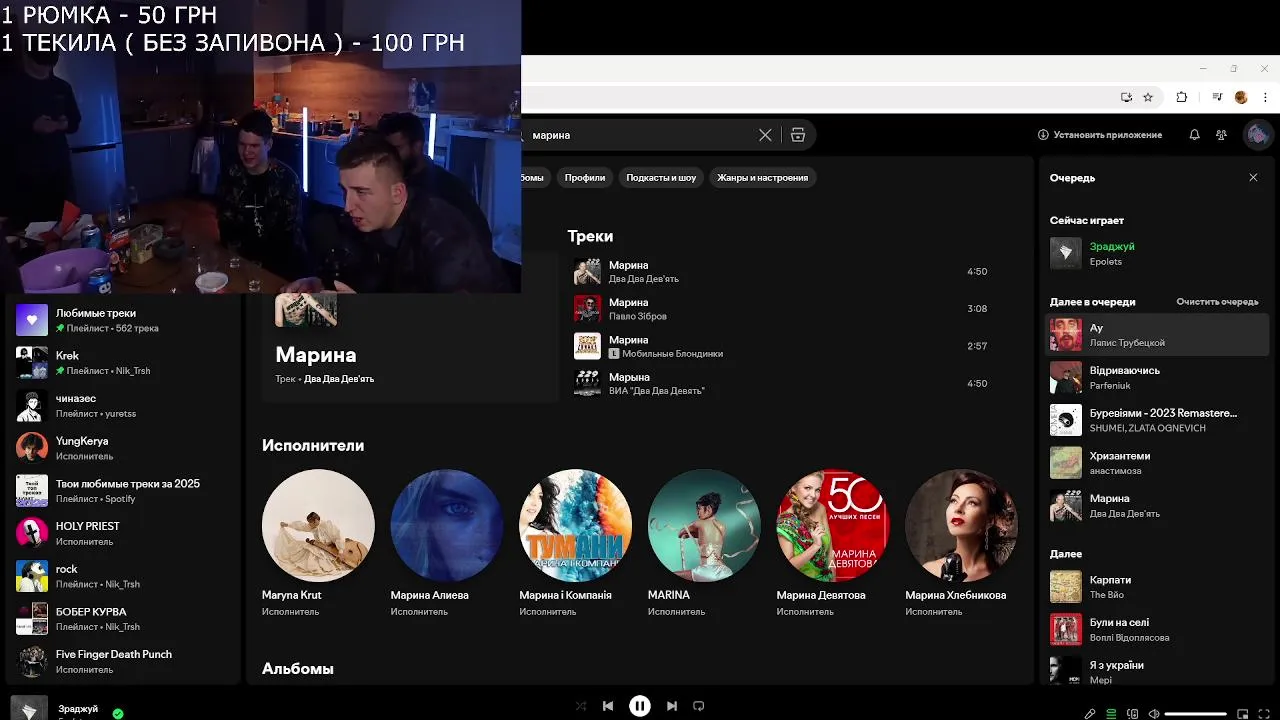Bookmark this page with the star icon
Viewport: 1280px width, 720px height.
pos(1148,97)
